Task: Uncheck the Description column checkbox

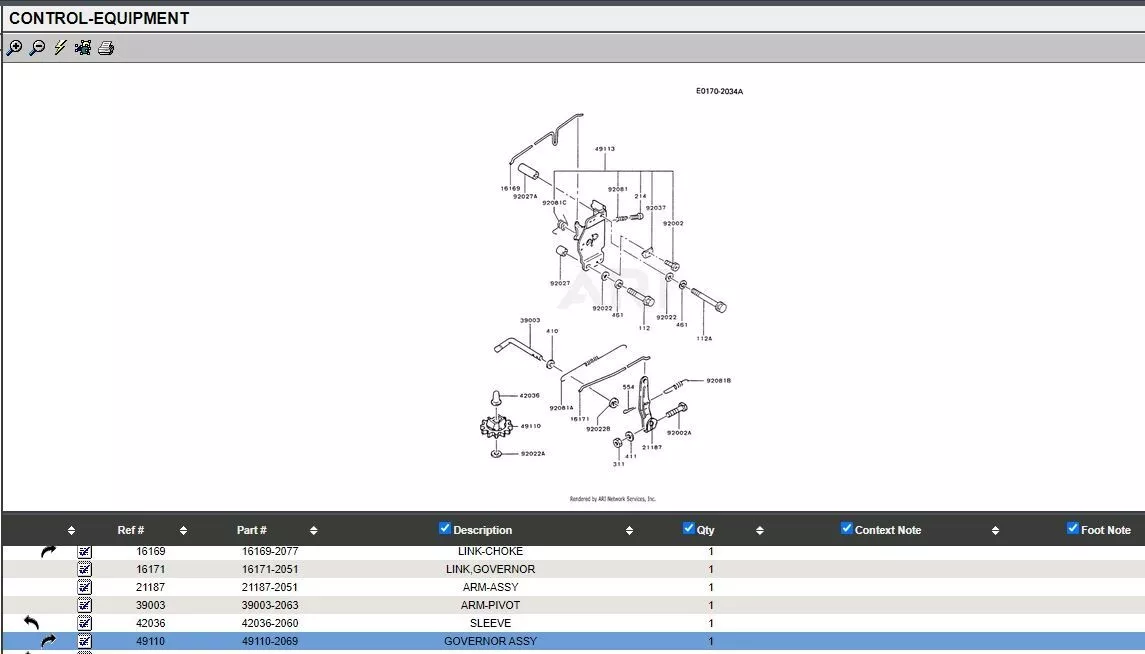Action: pyautogui.click(x=445, y=528)
